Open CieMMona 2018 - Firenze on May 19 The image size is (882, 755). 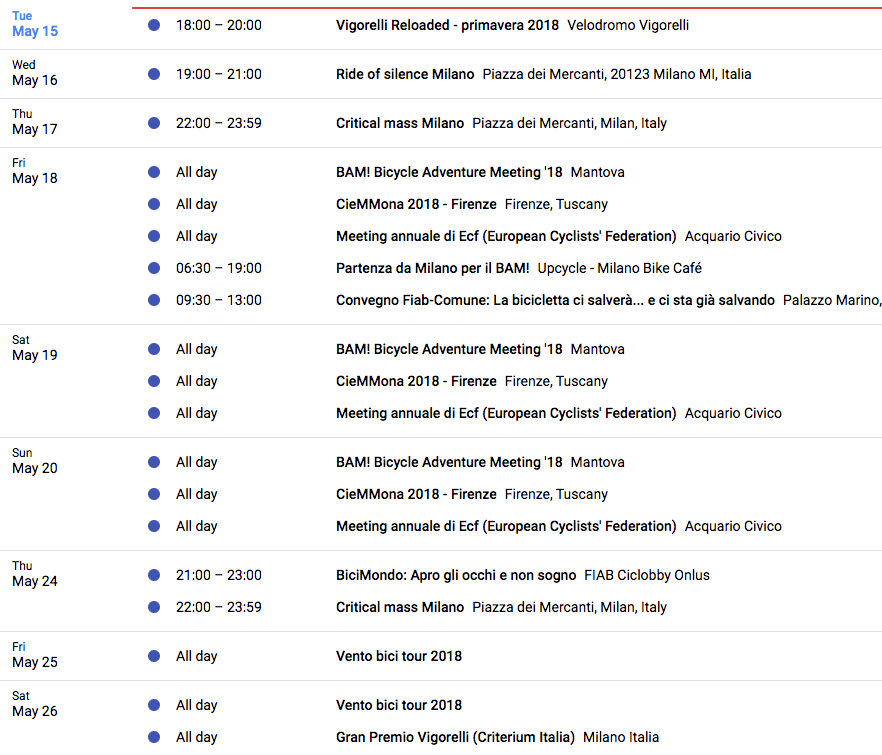(416, 381)
